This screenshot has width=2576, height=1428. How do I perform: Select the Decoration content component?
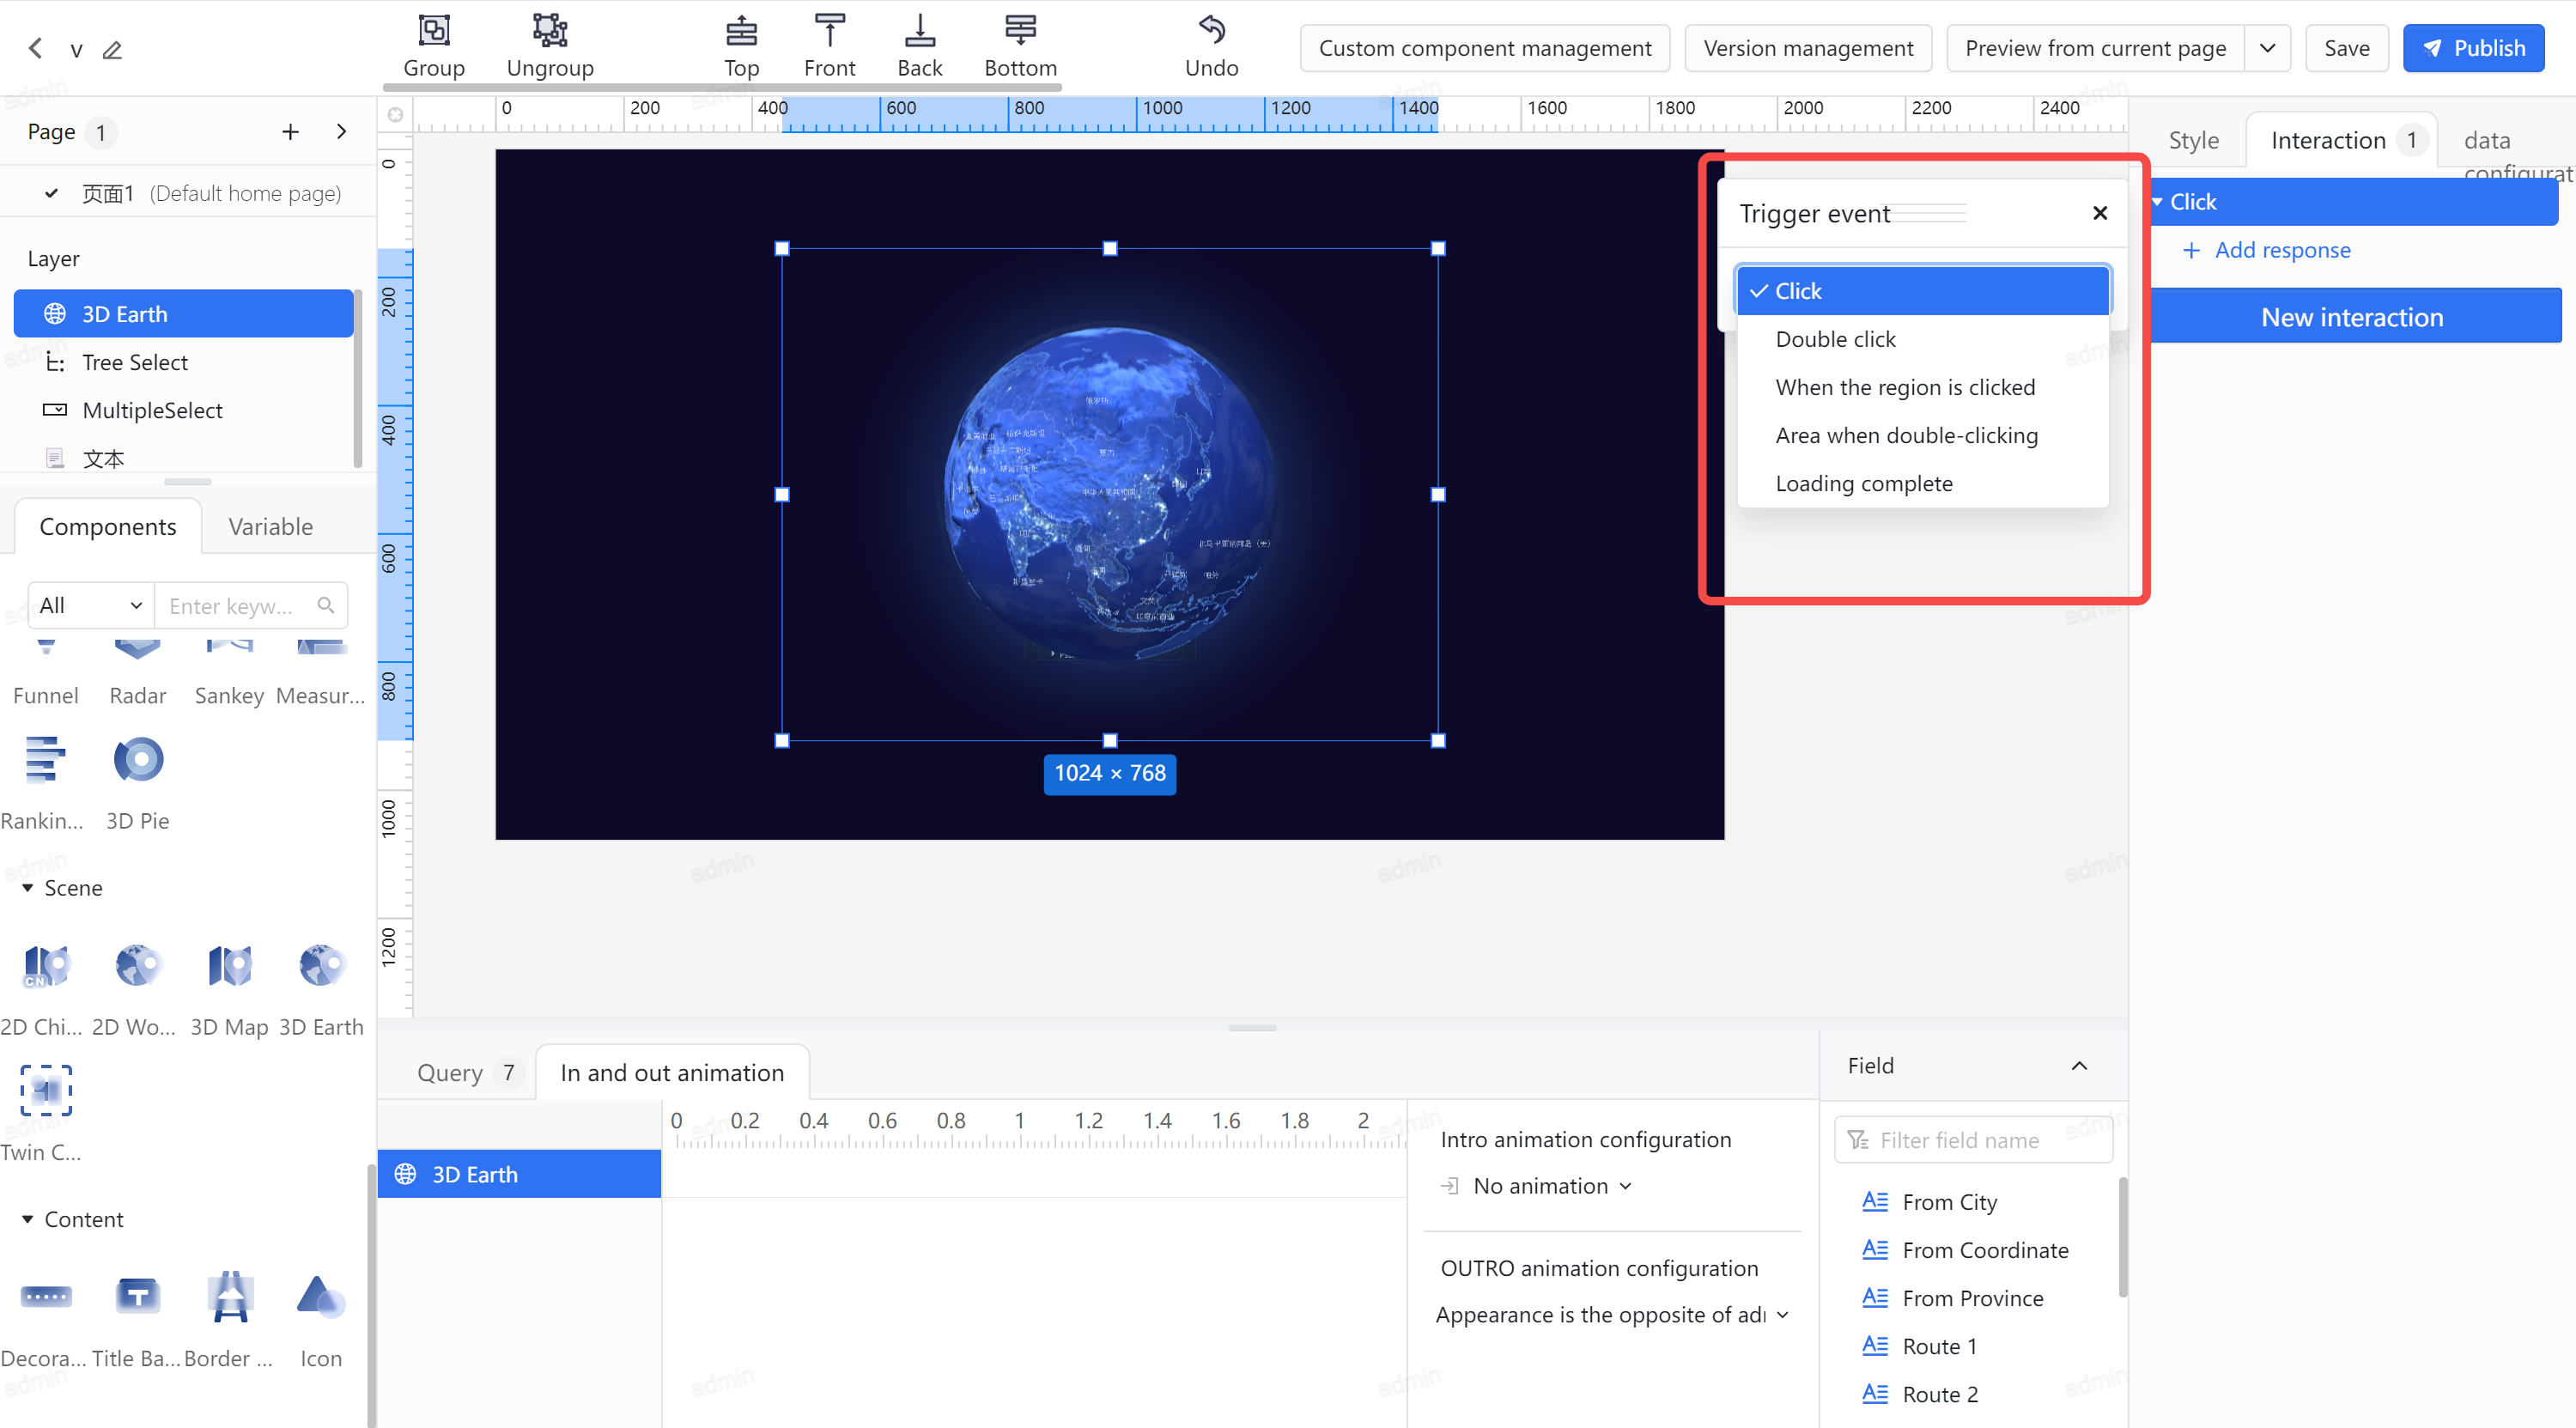pos(45,1320)
